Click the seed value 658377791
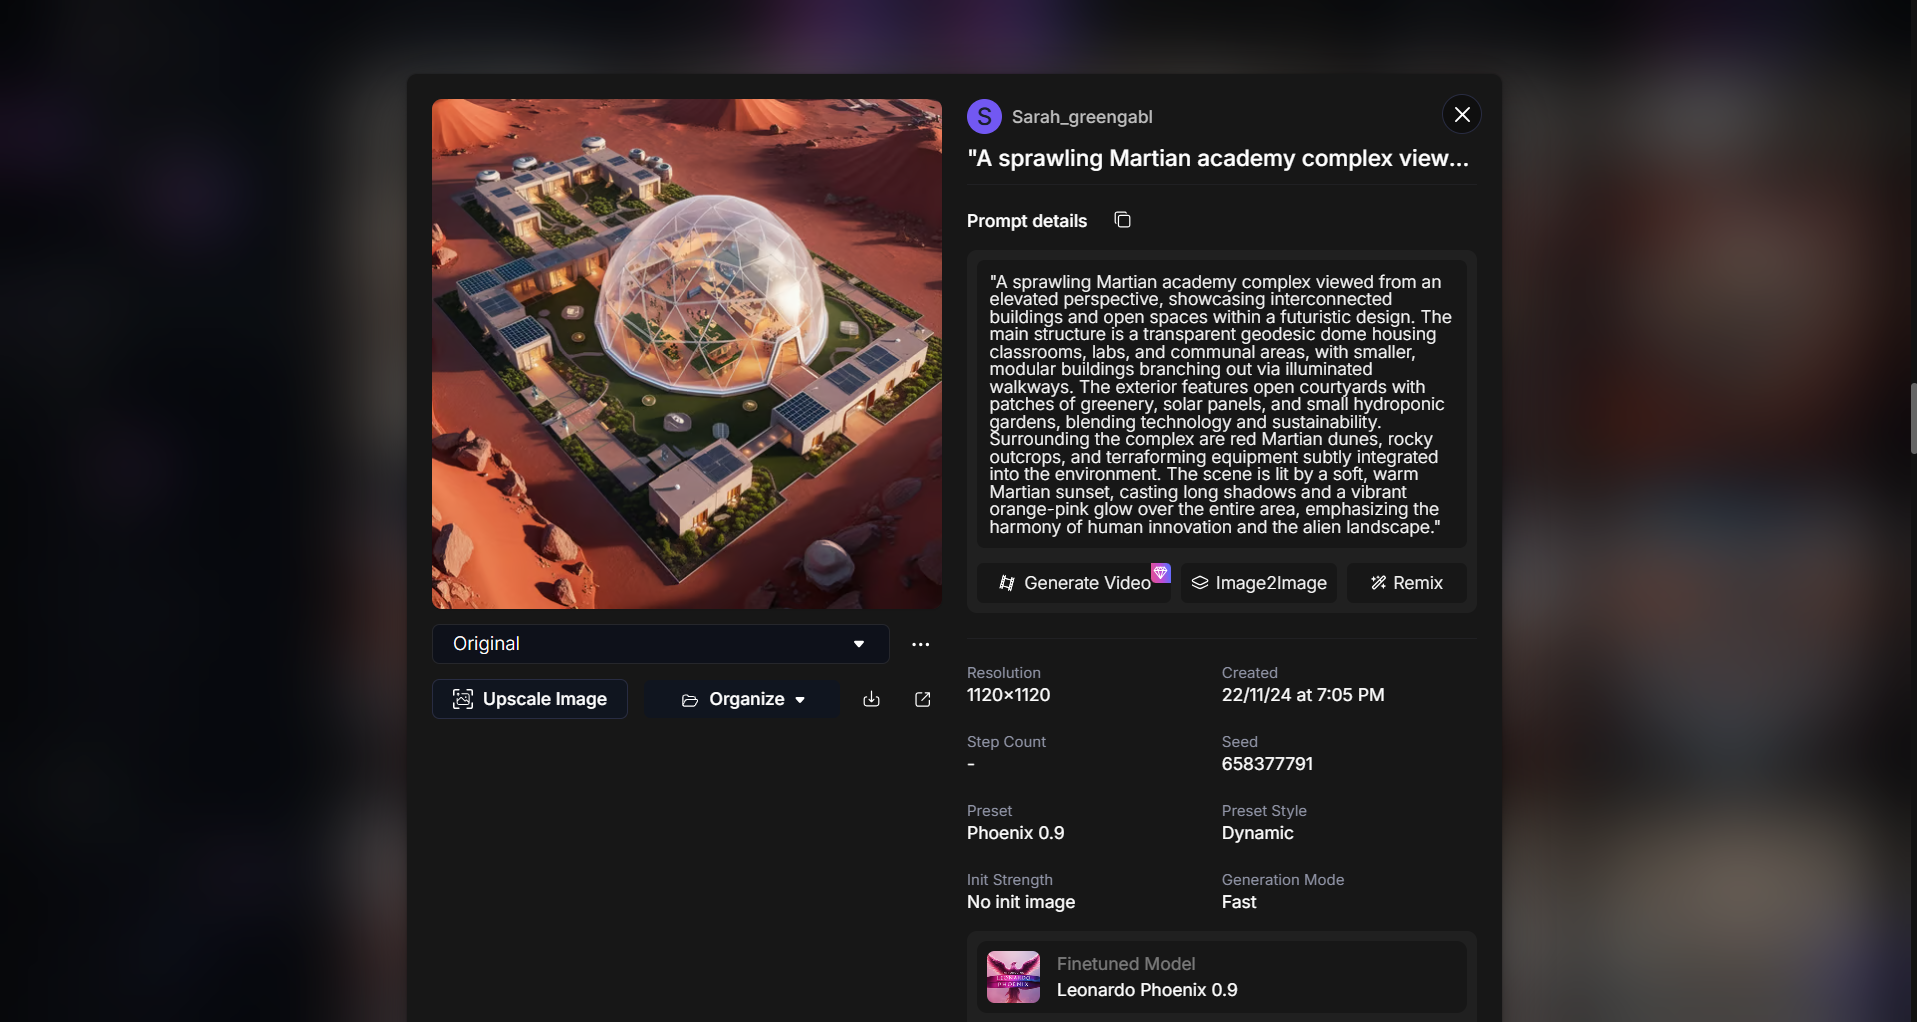The image size is (1917, 1022). [1267, 764]
